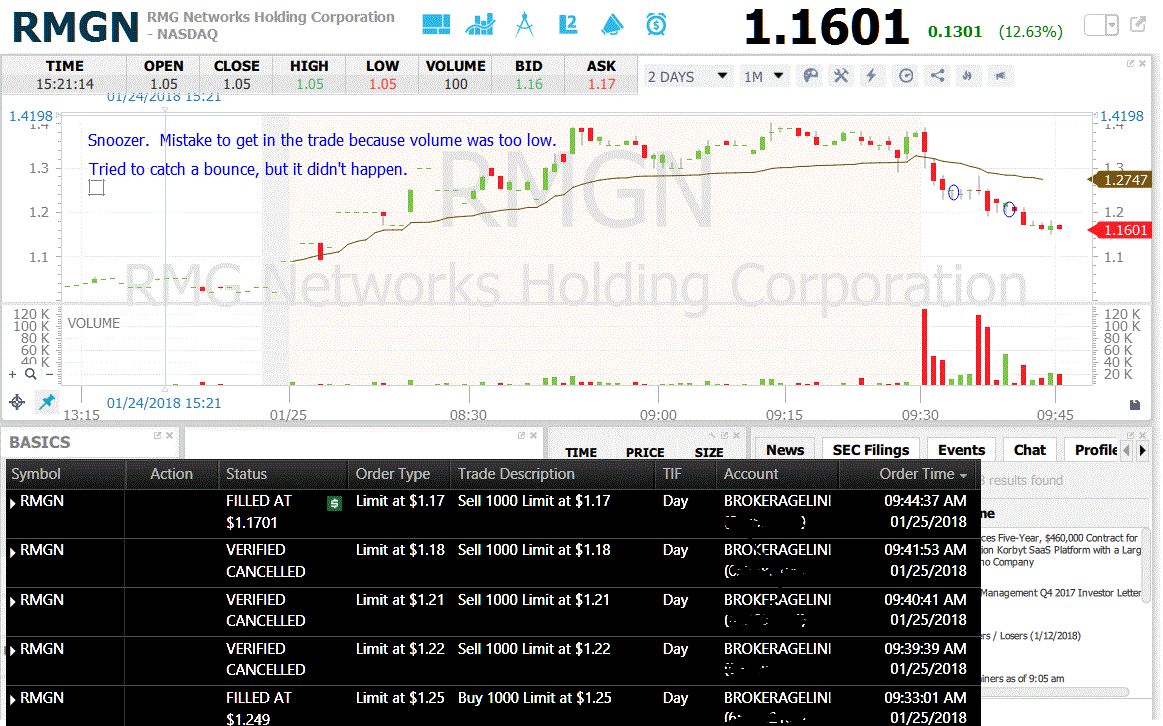Click the blue-circled trade marker near 1.25
1163x726 pixels.
[x=954, y=193]
